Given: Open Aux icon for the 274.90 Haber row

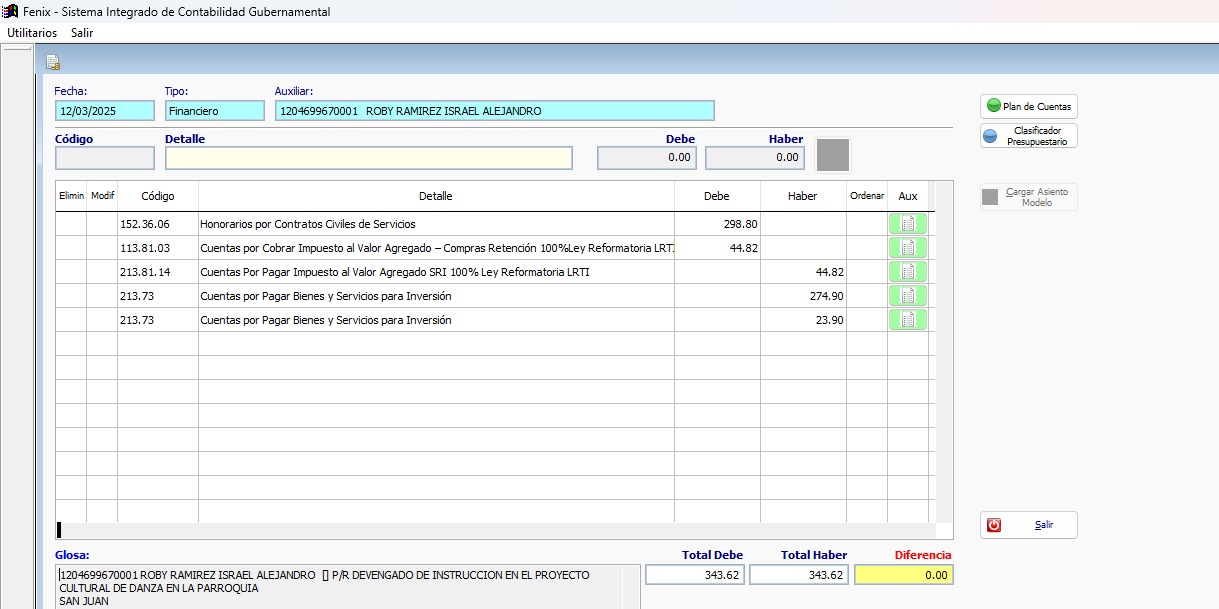Looking at the screenshot, I should pos(907,296).
